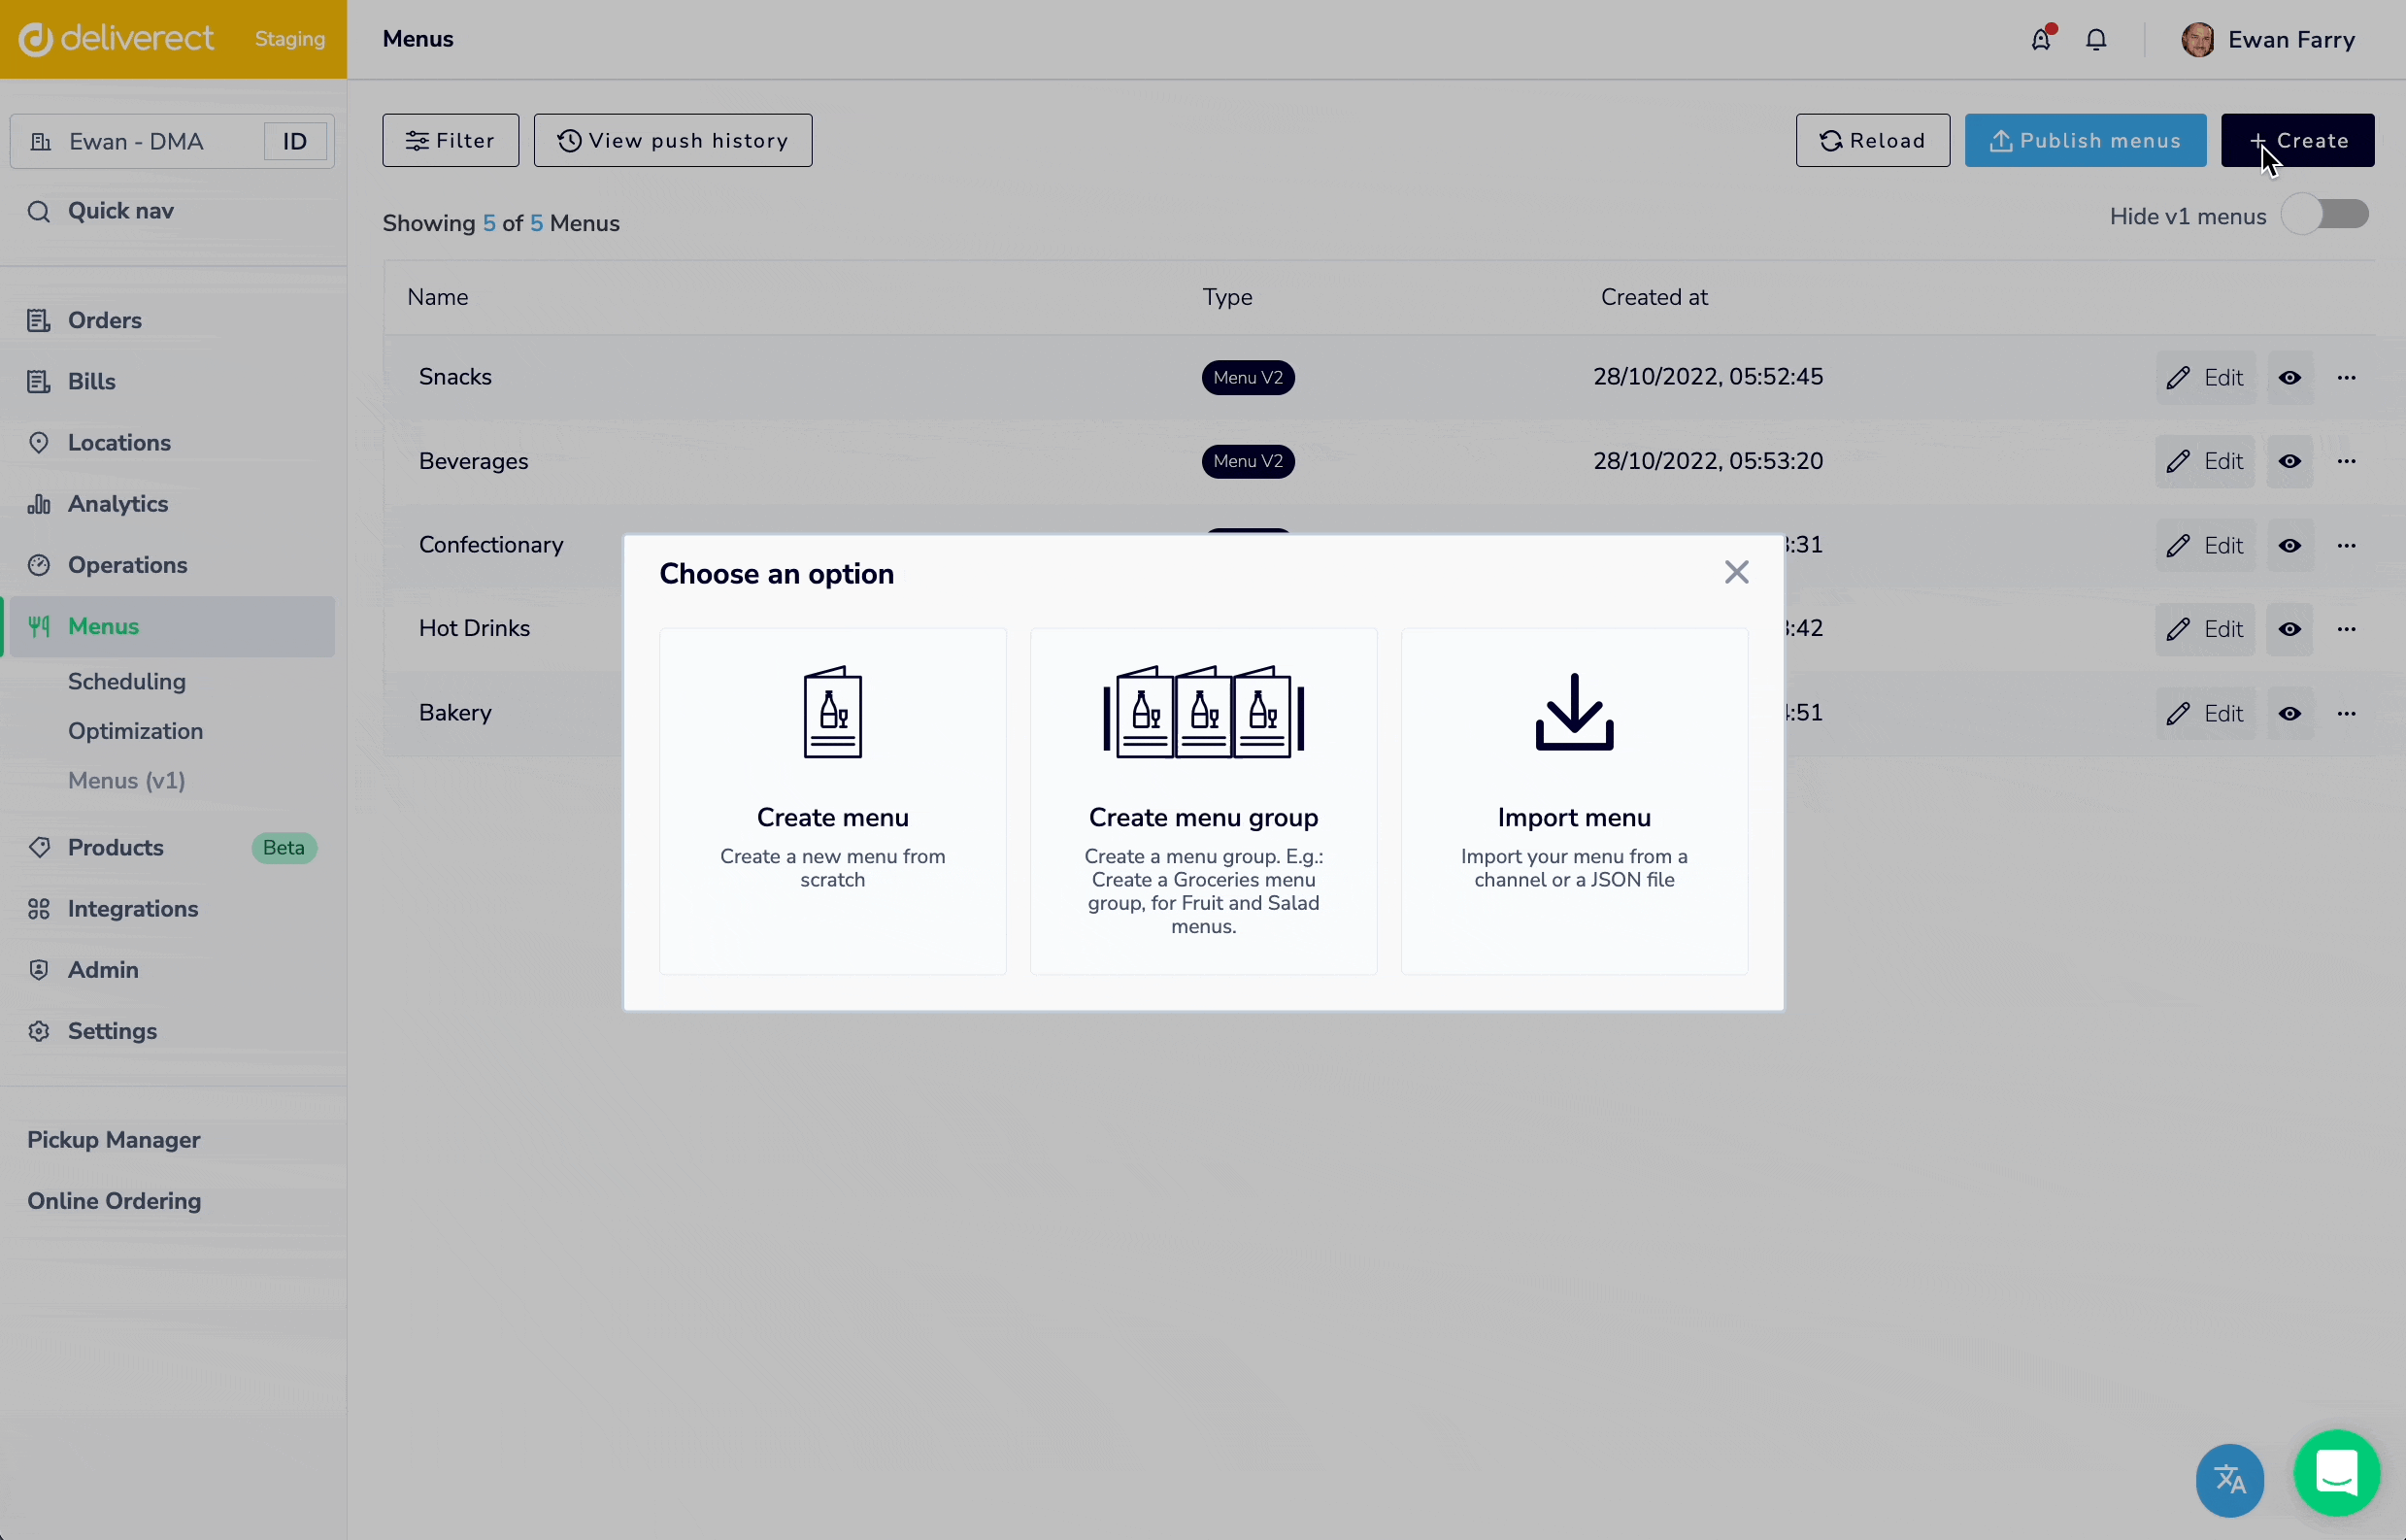The height and width of the screenshot is (1540, 2406).
Task: Click the alert bell with red dot
Action: click(2040, 40)
